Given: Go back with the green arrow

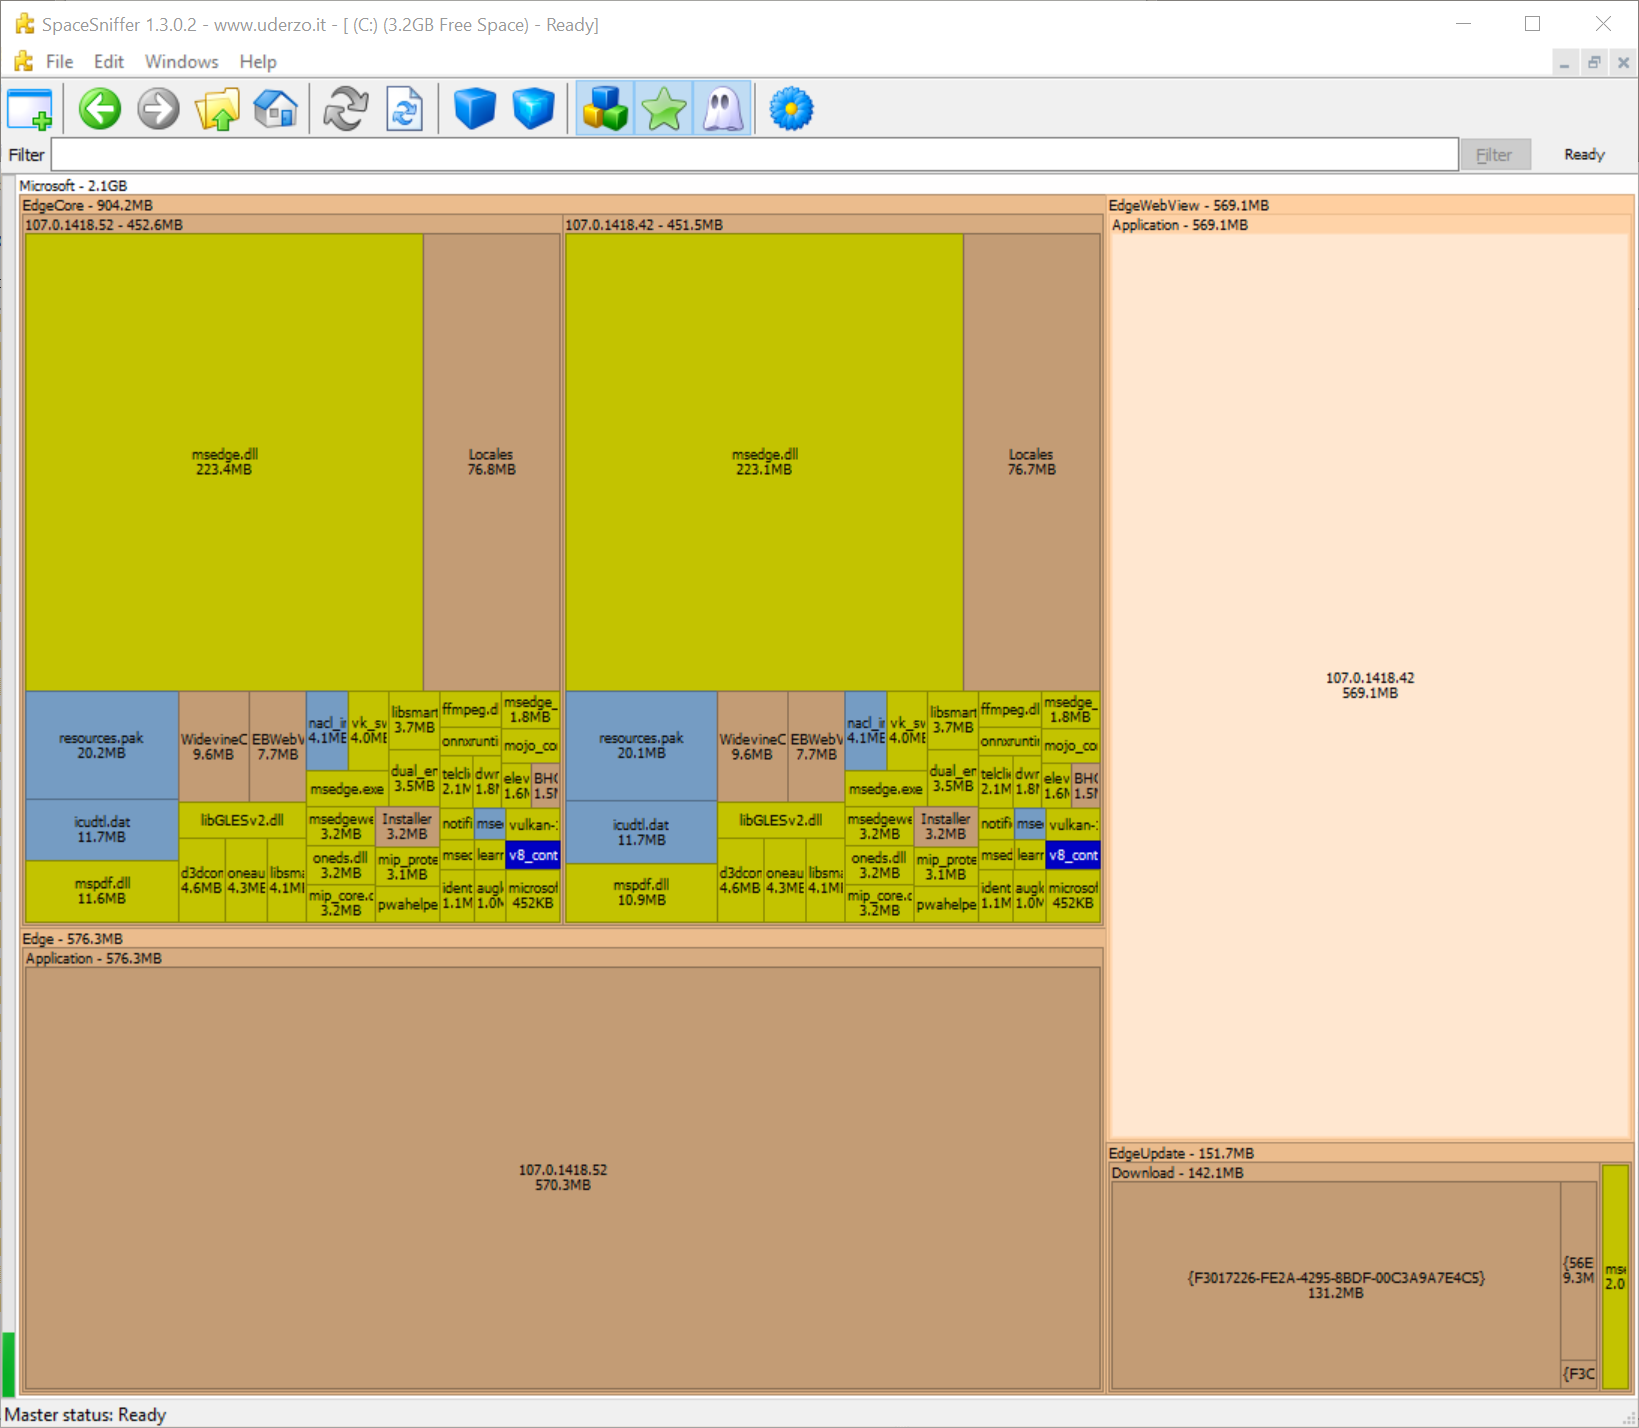Looking at the screenshot, I should point(100,109).
